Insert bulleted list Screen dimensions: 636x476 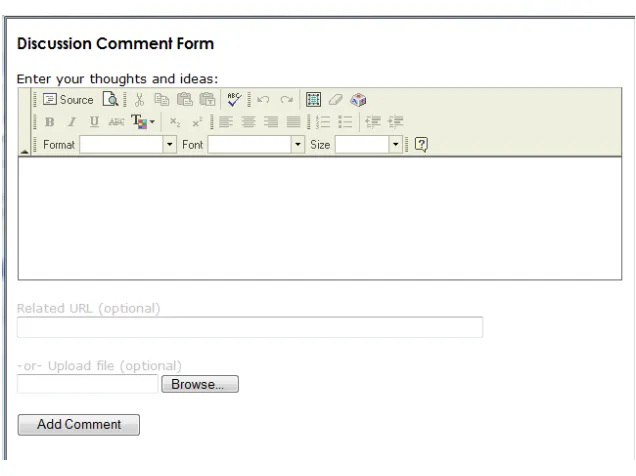(x=345, y=122)
